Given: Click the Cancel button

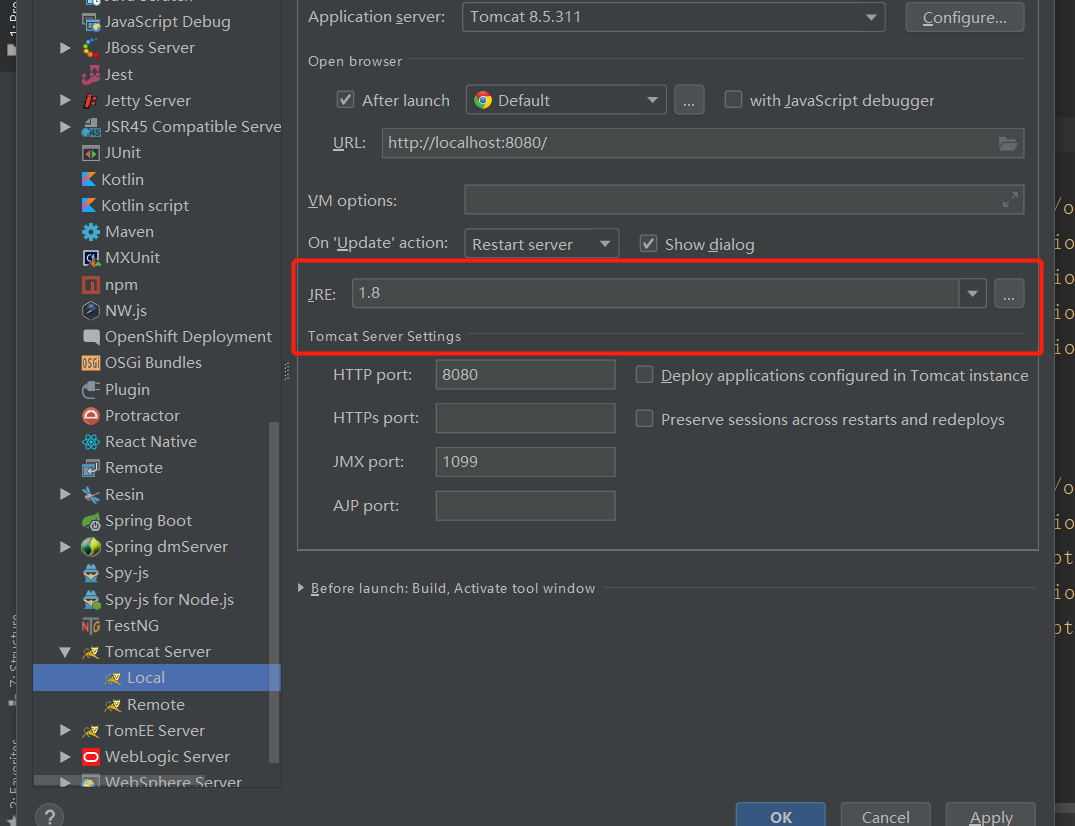Looking at the screenshot, I should click(885, 816).
